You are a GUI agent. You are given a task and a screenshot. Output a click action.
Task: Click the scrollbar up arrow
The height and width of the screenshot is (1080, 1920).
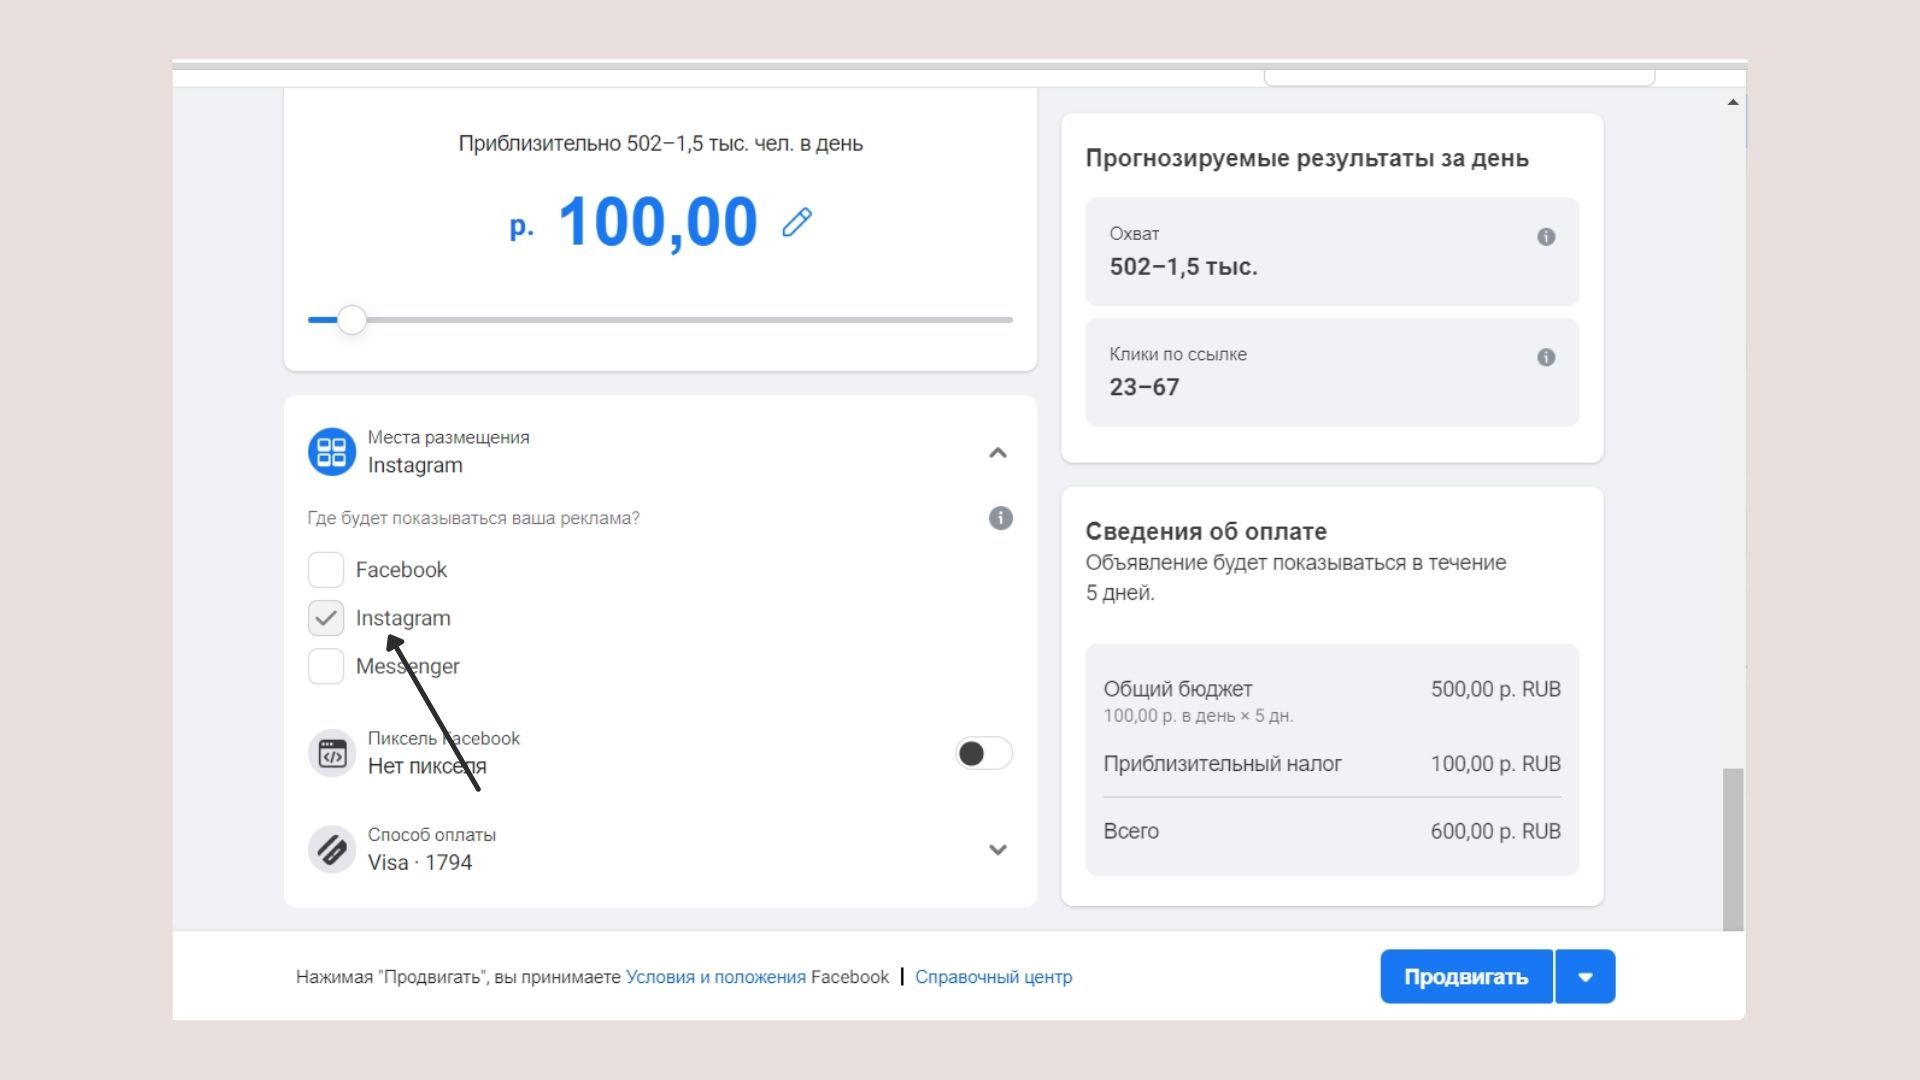click(1733, 102)
